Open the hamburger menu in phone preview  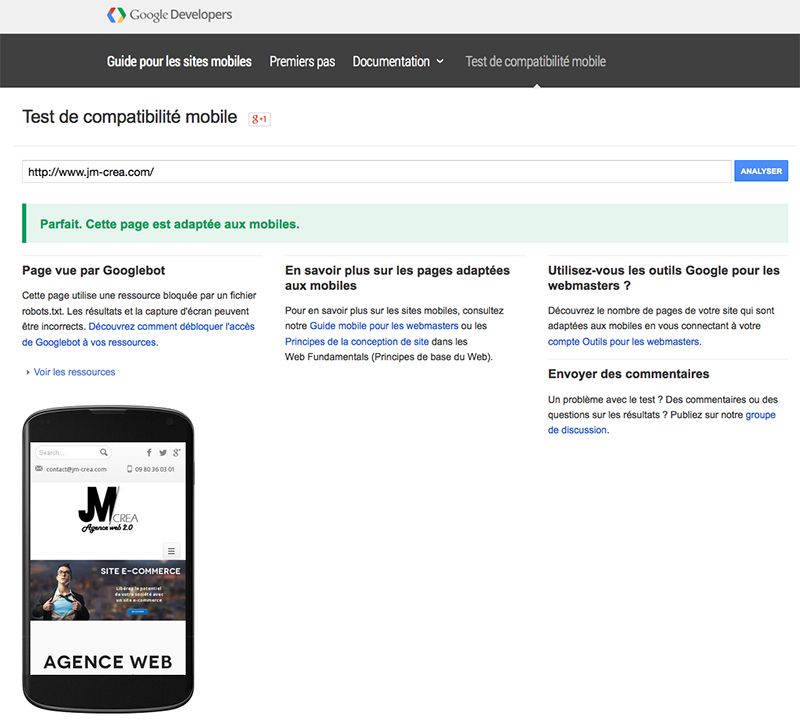coord(171,551)
